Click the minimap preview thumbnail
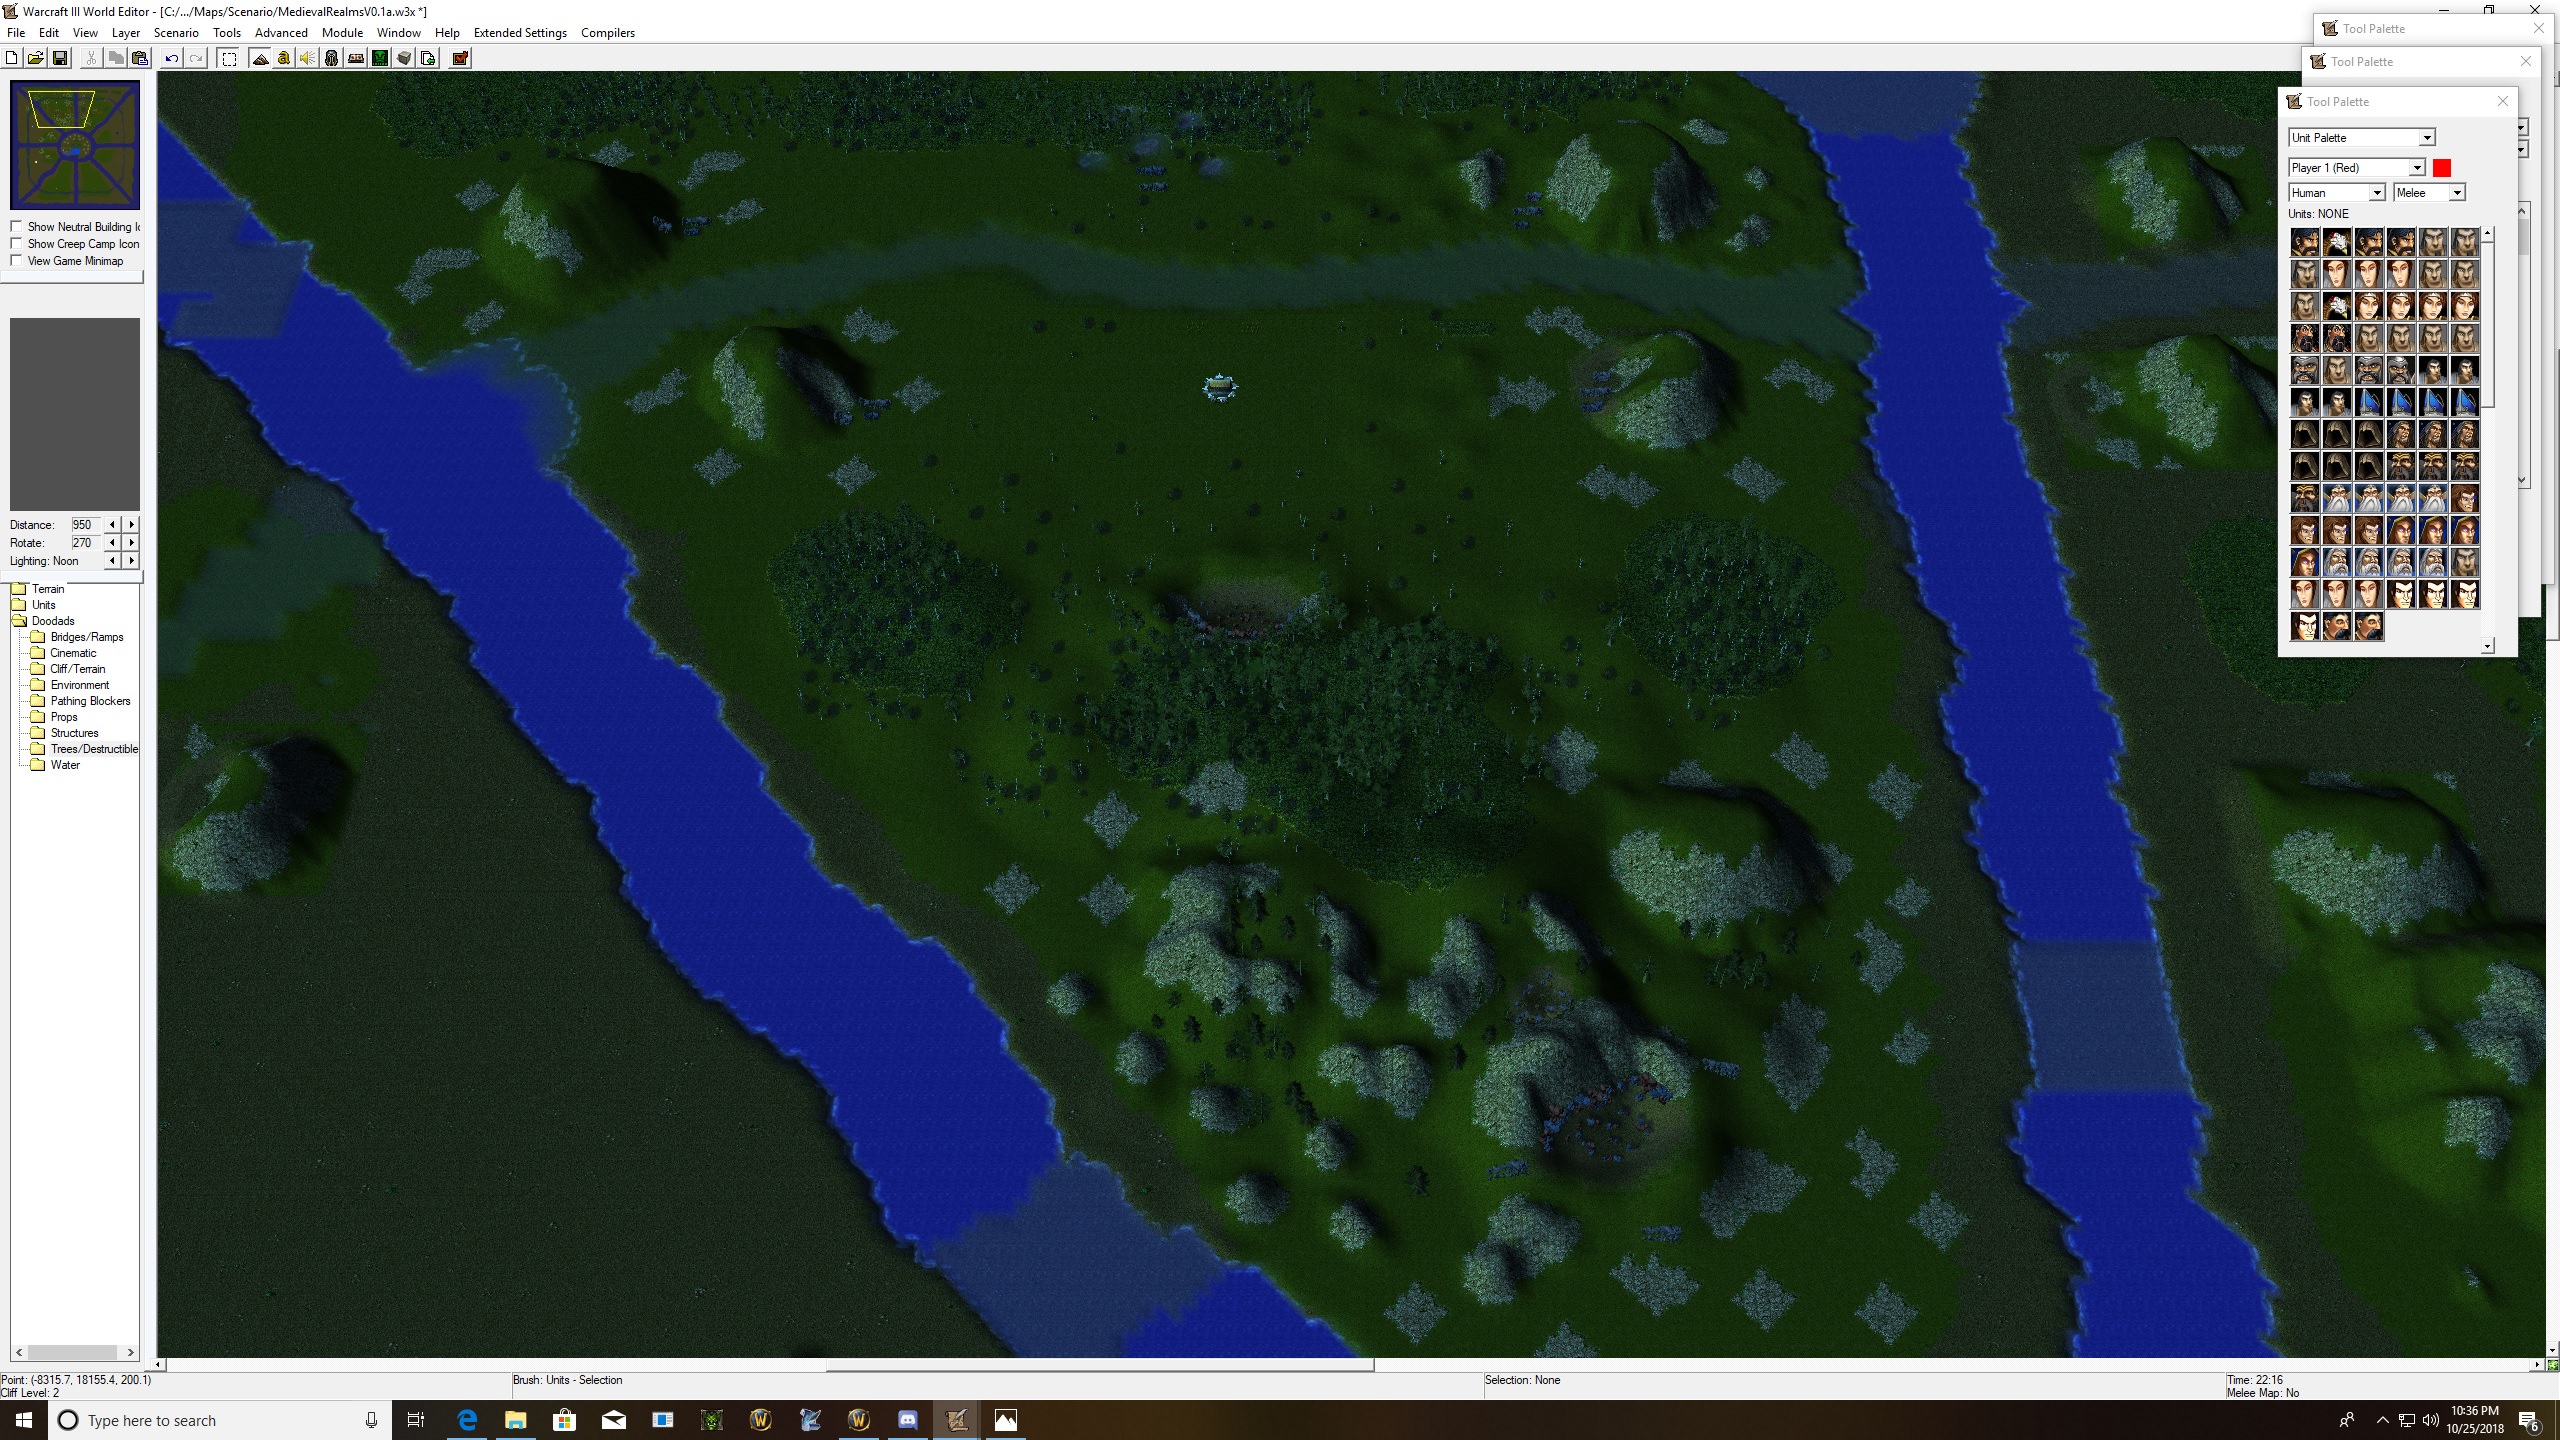 coord(75,145)
